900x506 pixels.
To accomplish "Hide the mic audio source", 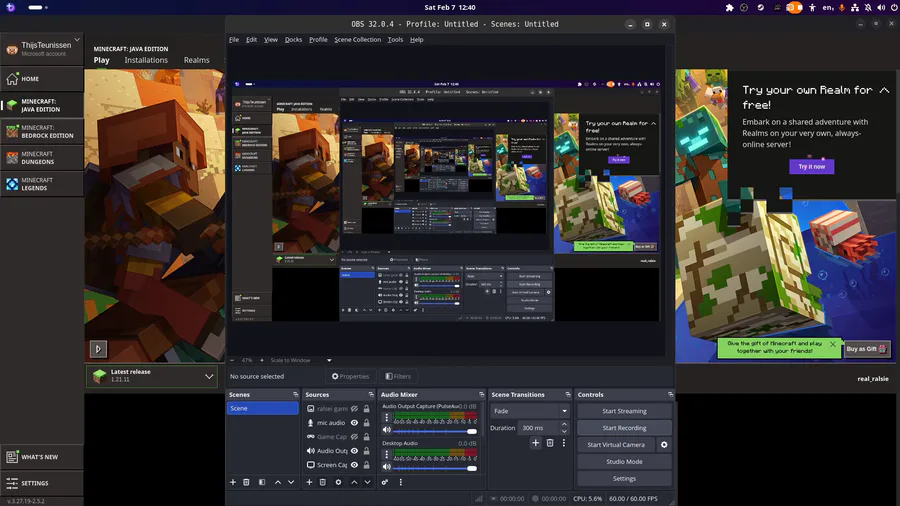I will coord(354,423).
